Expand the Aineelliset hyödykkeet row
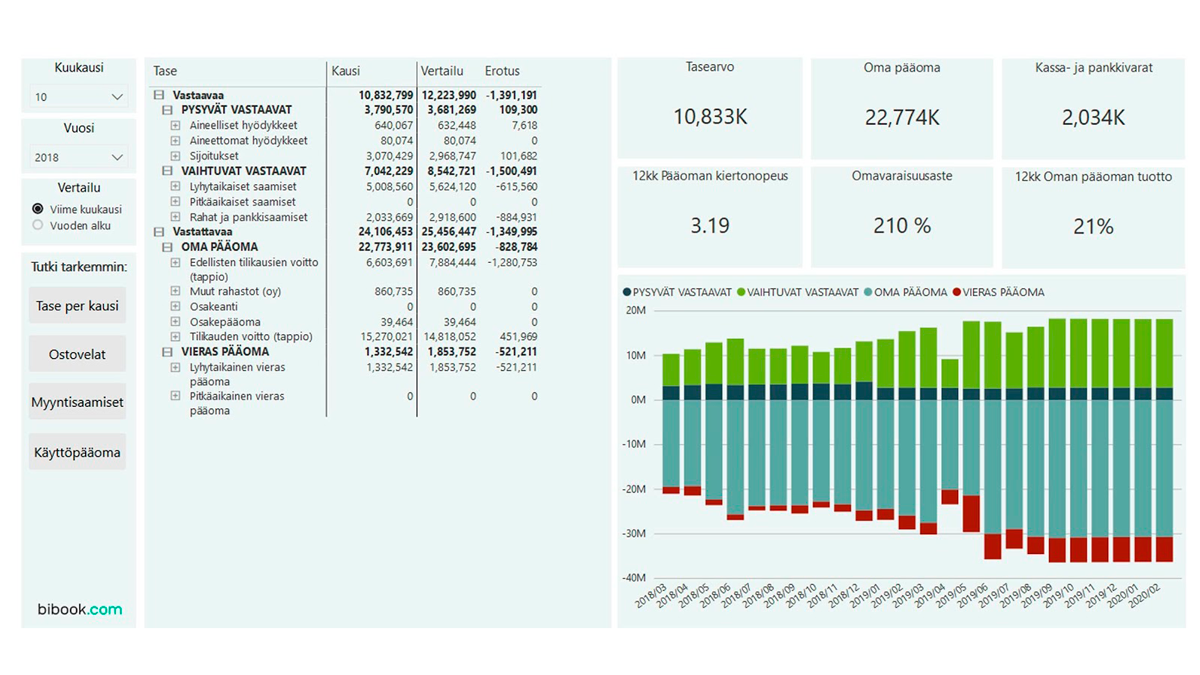Screen dimensions: 1200x675 tap(175, 126)
